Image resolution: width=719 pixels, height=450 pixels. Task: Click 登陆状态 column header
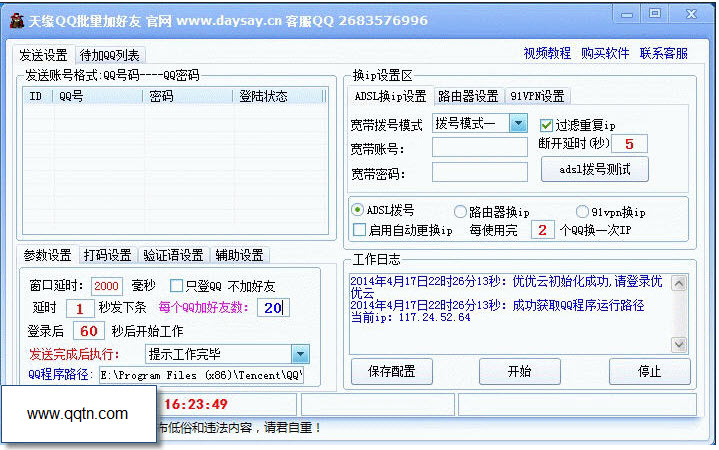click(278, 96)
